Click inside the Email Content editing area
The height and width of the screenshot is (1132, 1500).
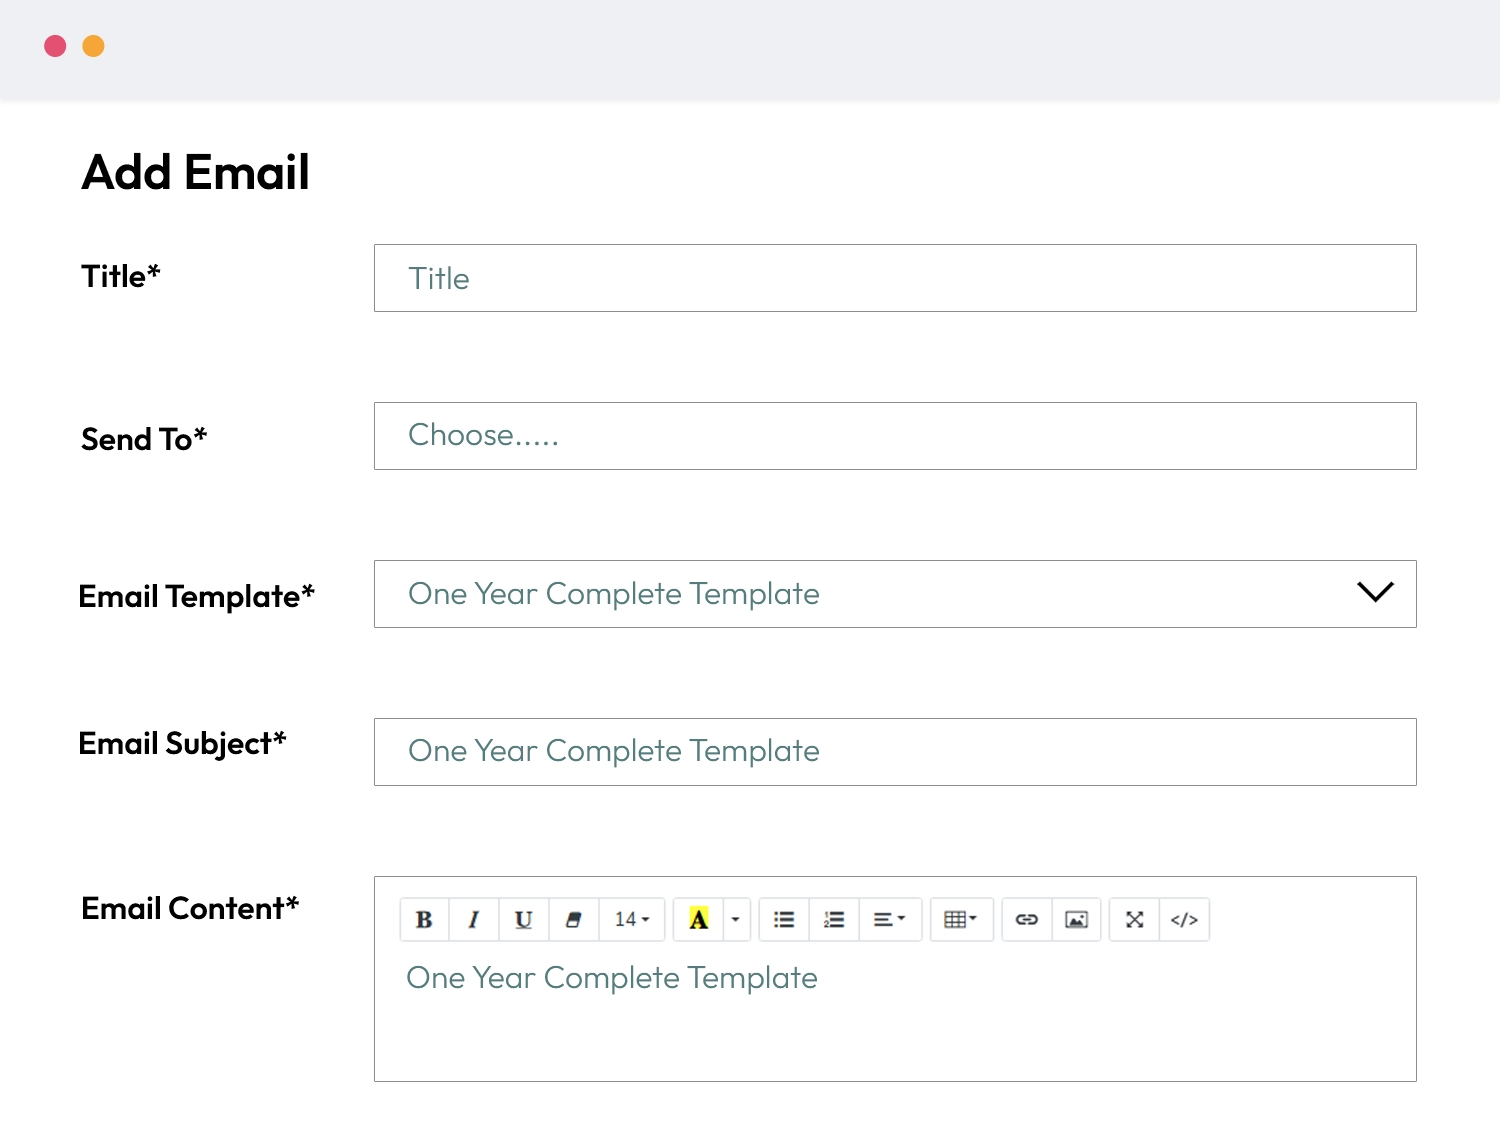[895, 1010]
